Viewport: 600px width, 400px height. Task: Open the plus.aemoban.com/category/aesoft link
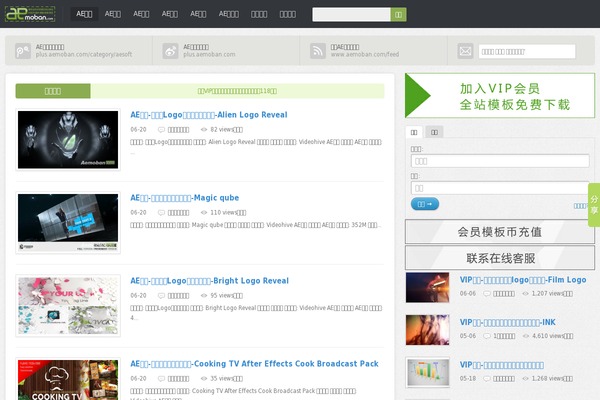[x=84, y=55]
